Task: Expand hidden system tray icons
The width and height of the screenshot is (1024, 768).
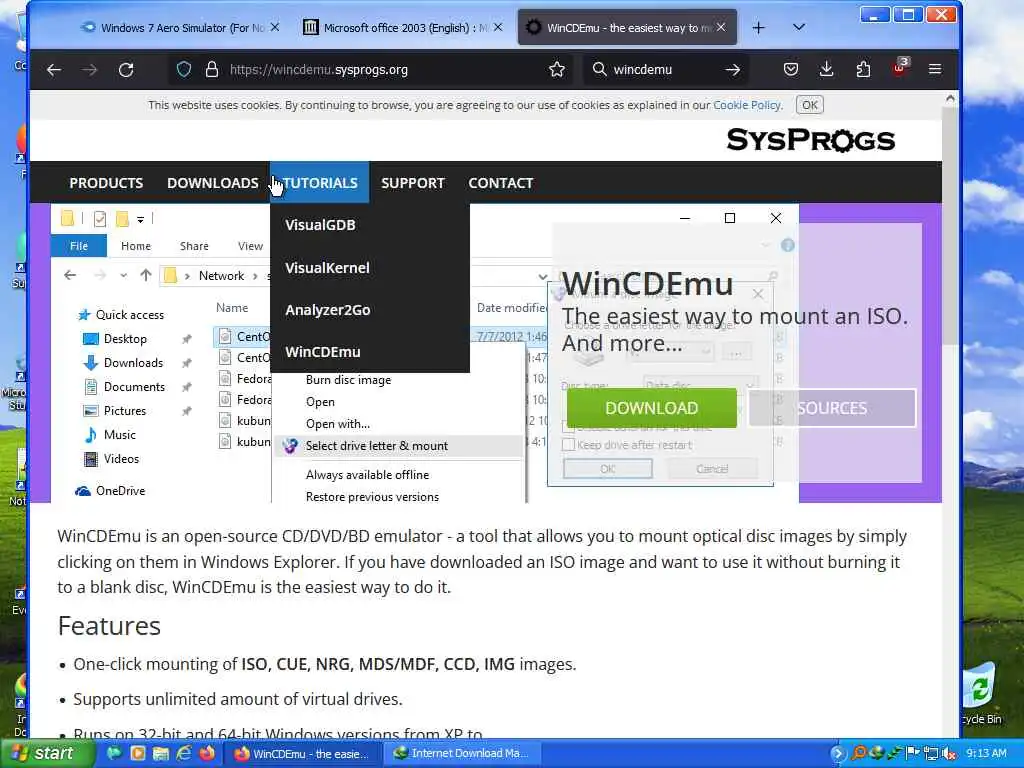Action: (838, 754)
